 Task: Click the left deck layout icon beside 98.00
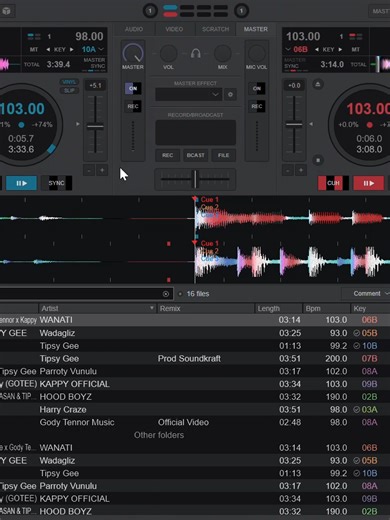tap(34, 36)
